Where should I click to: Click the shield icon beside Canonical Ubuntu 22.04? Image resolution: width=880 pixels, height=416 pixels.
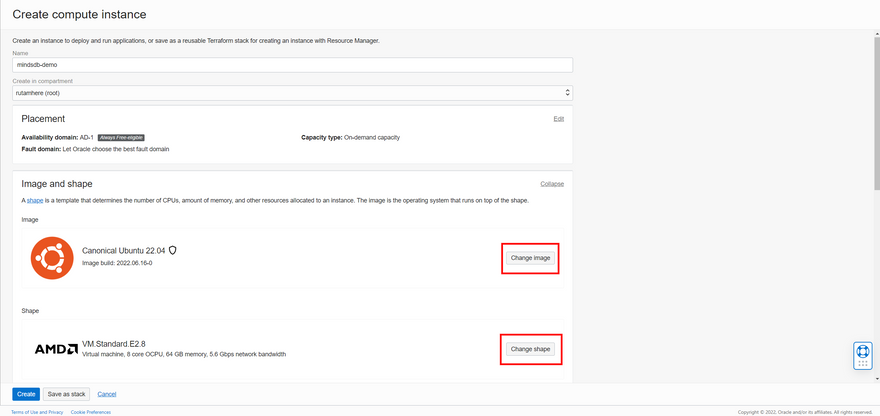pos(173,250)
